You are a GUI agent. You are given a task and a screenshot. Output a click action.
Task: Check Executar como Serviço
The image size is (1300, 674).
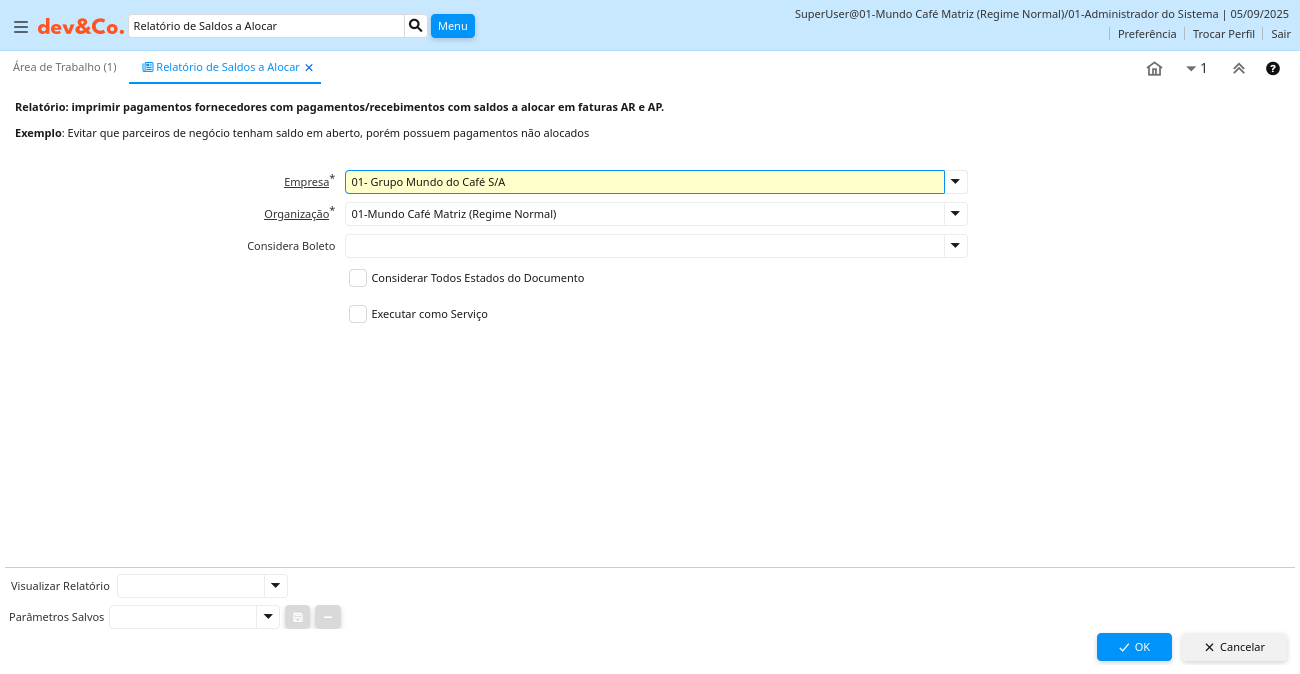coord(358,314)
